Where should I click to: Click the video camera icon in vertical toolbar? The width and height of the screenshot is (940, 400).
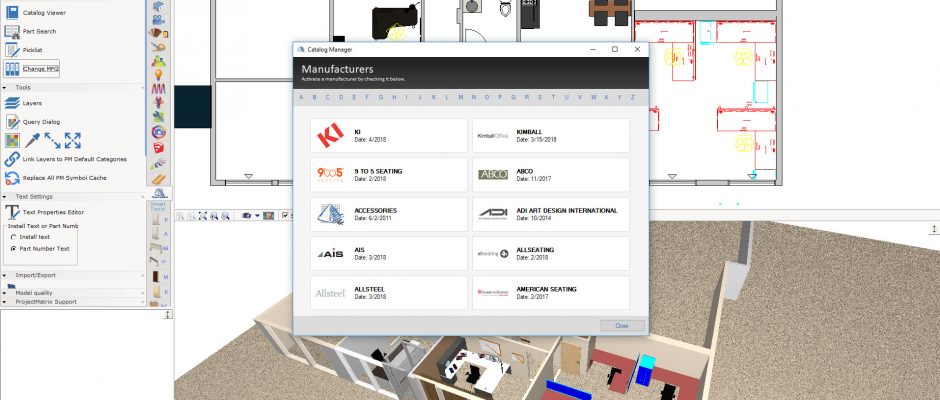coord(158,19)
